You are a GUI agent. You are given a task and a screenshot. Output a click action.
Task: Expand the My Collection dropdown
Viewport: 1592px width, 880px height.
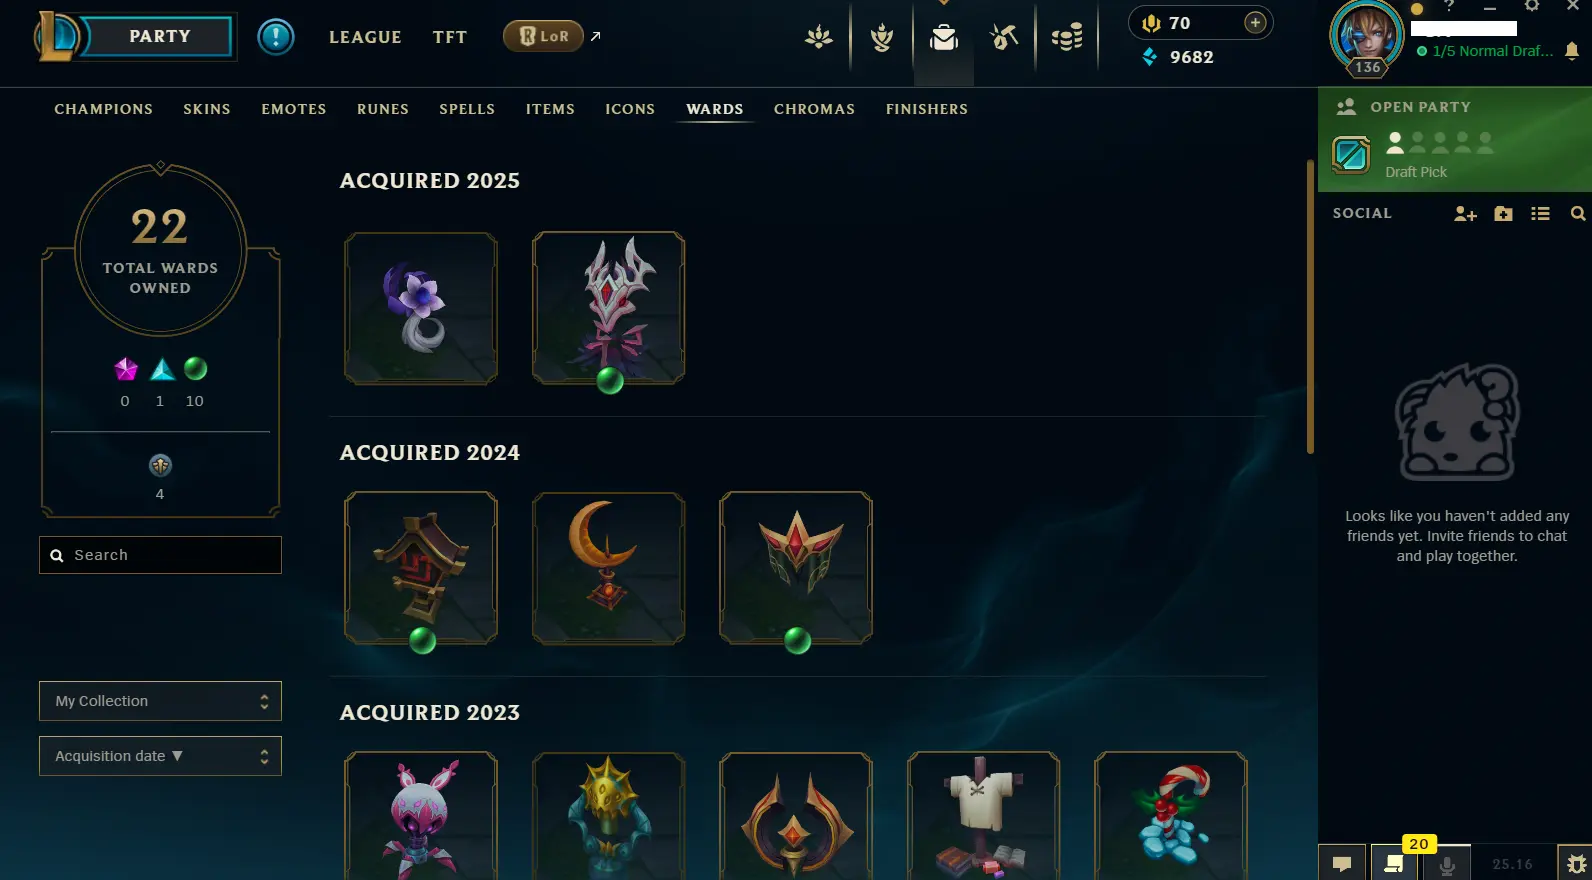[x=160, y=701]
